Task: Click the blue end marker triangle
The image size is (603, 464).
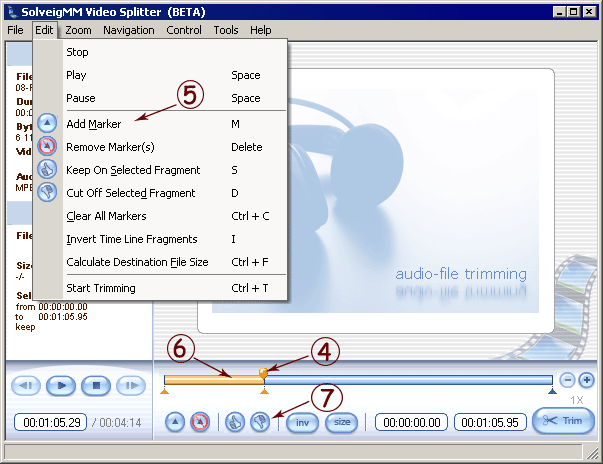Action: [x=553, y=391]
